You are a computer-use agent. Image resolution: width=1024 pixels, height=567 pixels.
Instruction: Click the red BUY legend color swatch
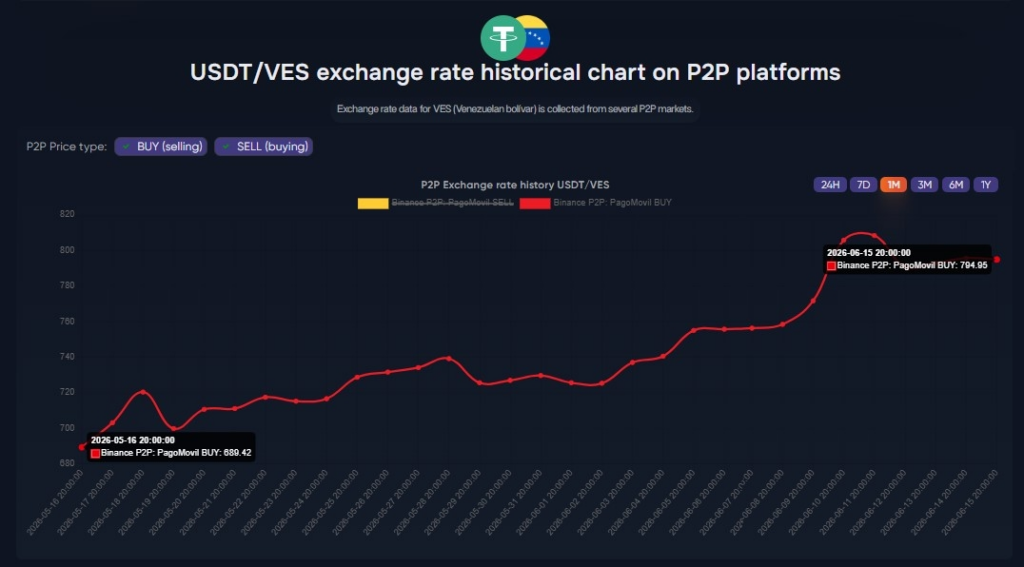tap(535, 203)
